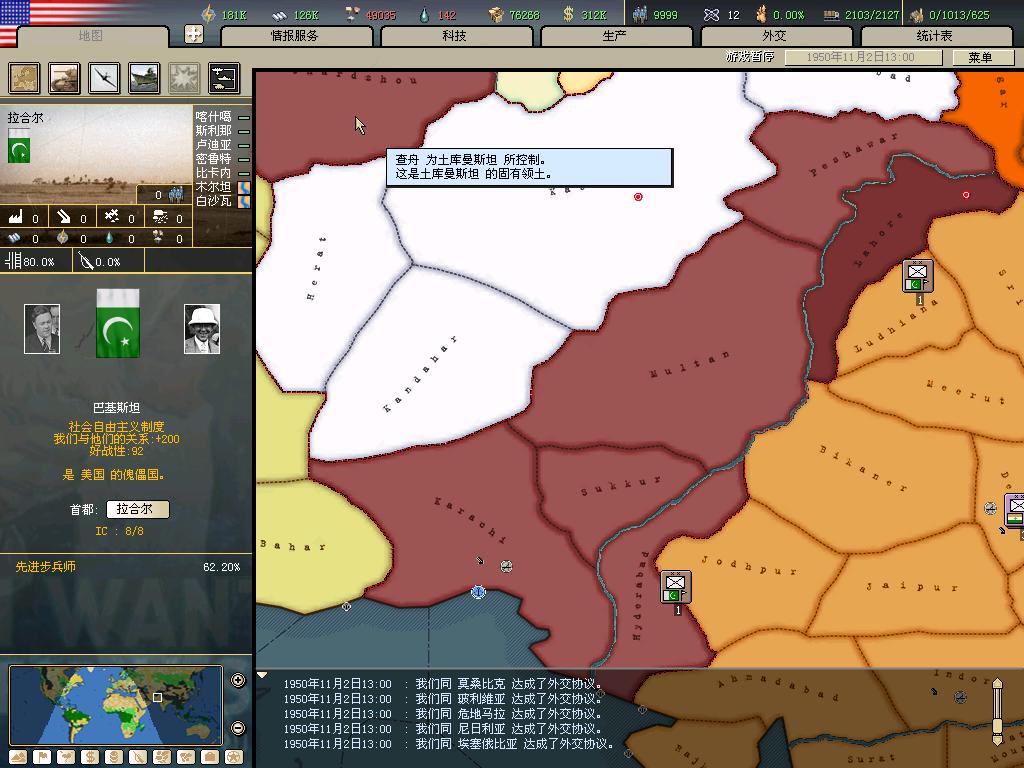Collapse the message log triangle arrow
The width and height of the screenshot is (1024, 768).
click(x=262, y=676)
